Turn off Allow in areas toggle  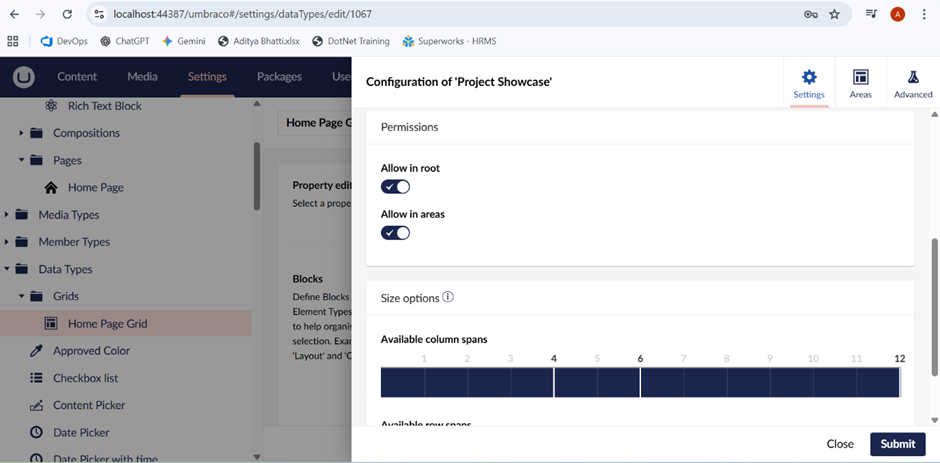pyautogui.click(x=396, y=233)
